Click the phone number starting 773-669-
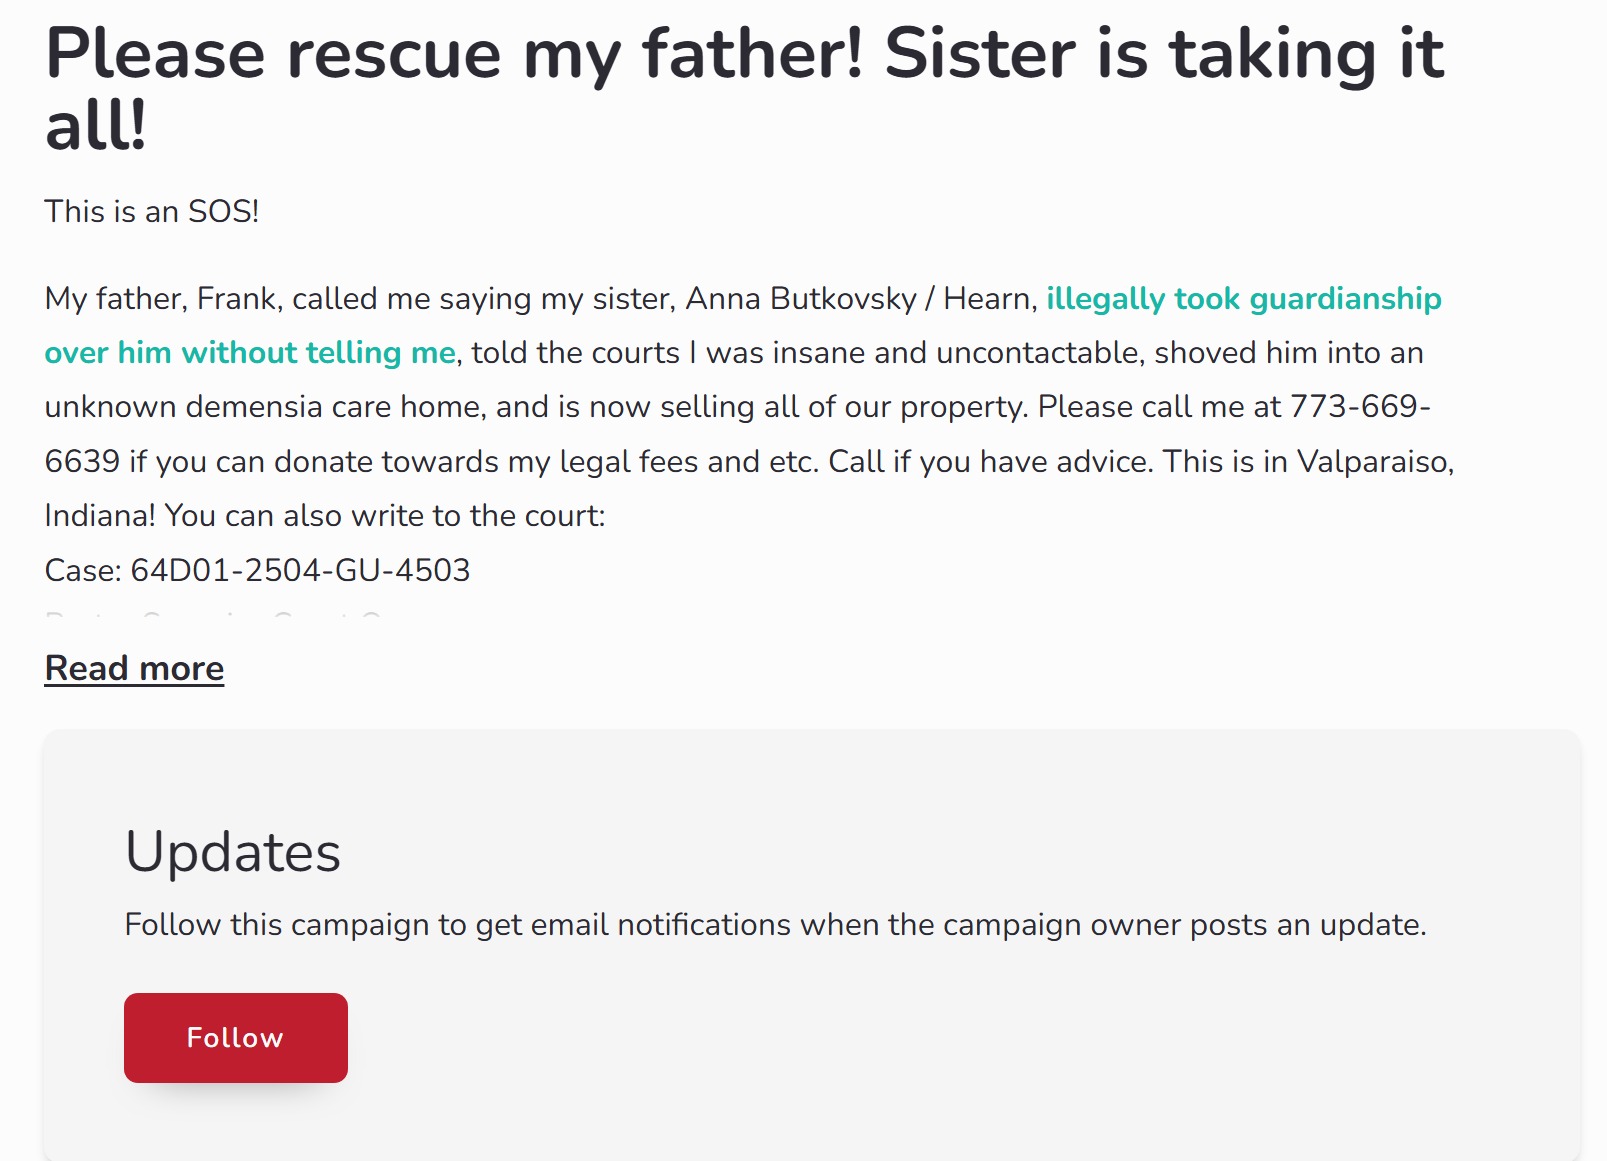 pyautogui.click(x=1361, y=407)
